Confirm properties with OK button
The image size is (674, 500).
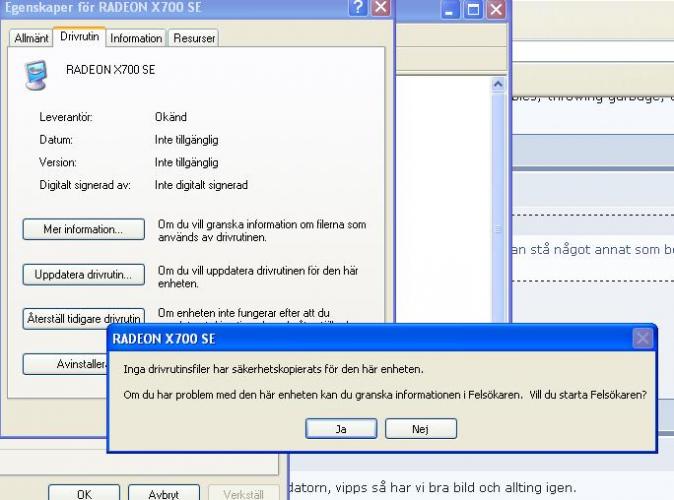coord(84,493)
